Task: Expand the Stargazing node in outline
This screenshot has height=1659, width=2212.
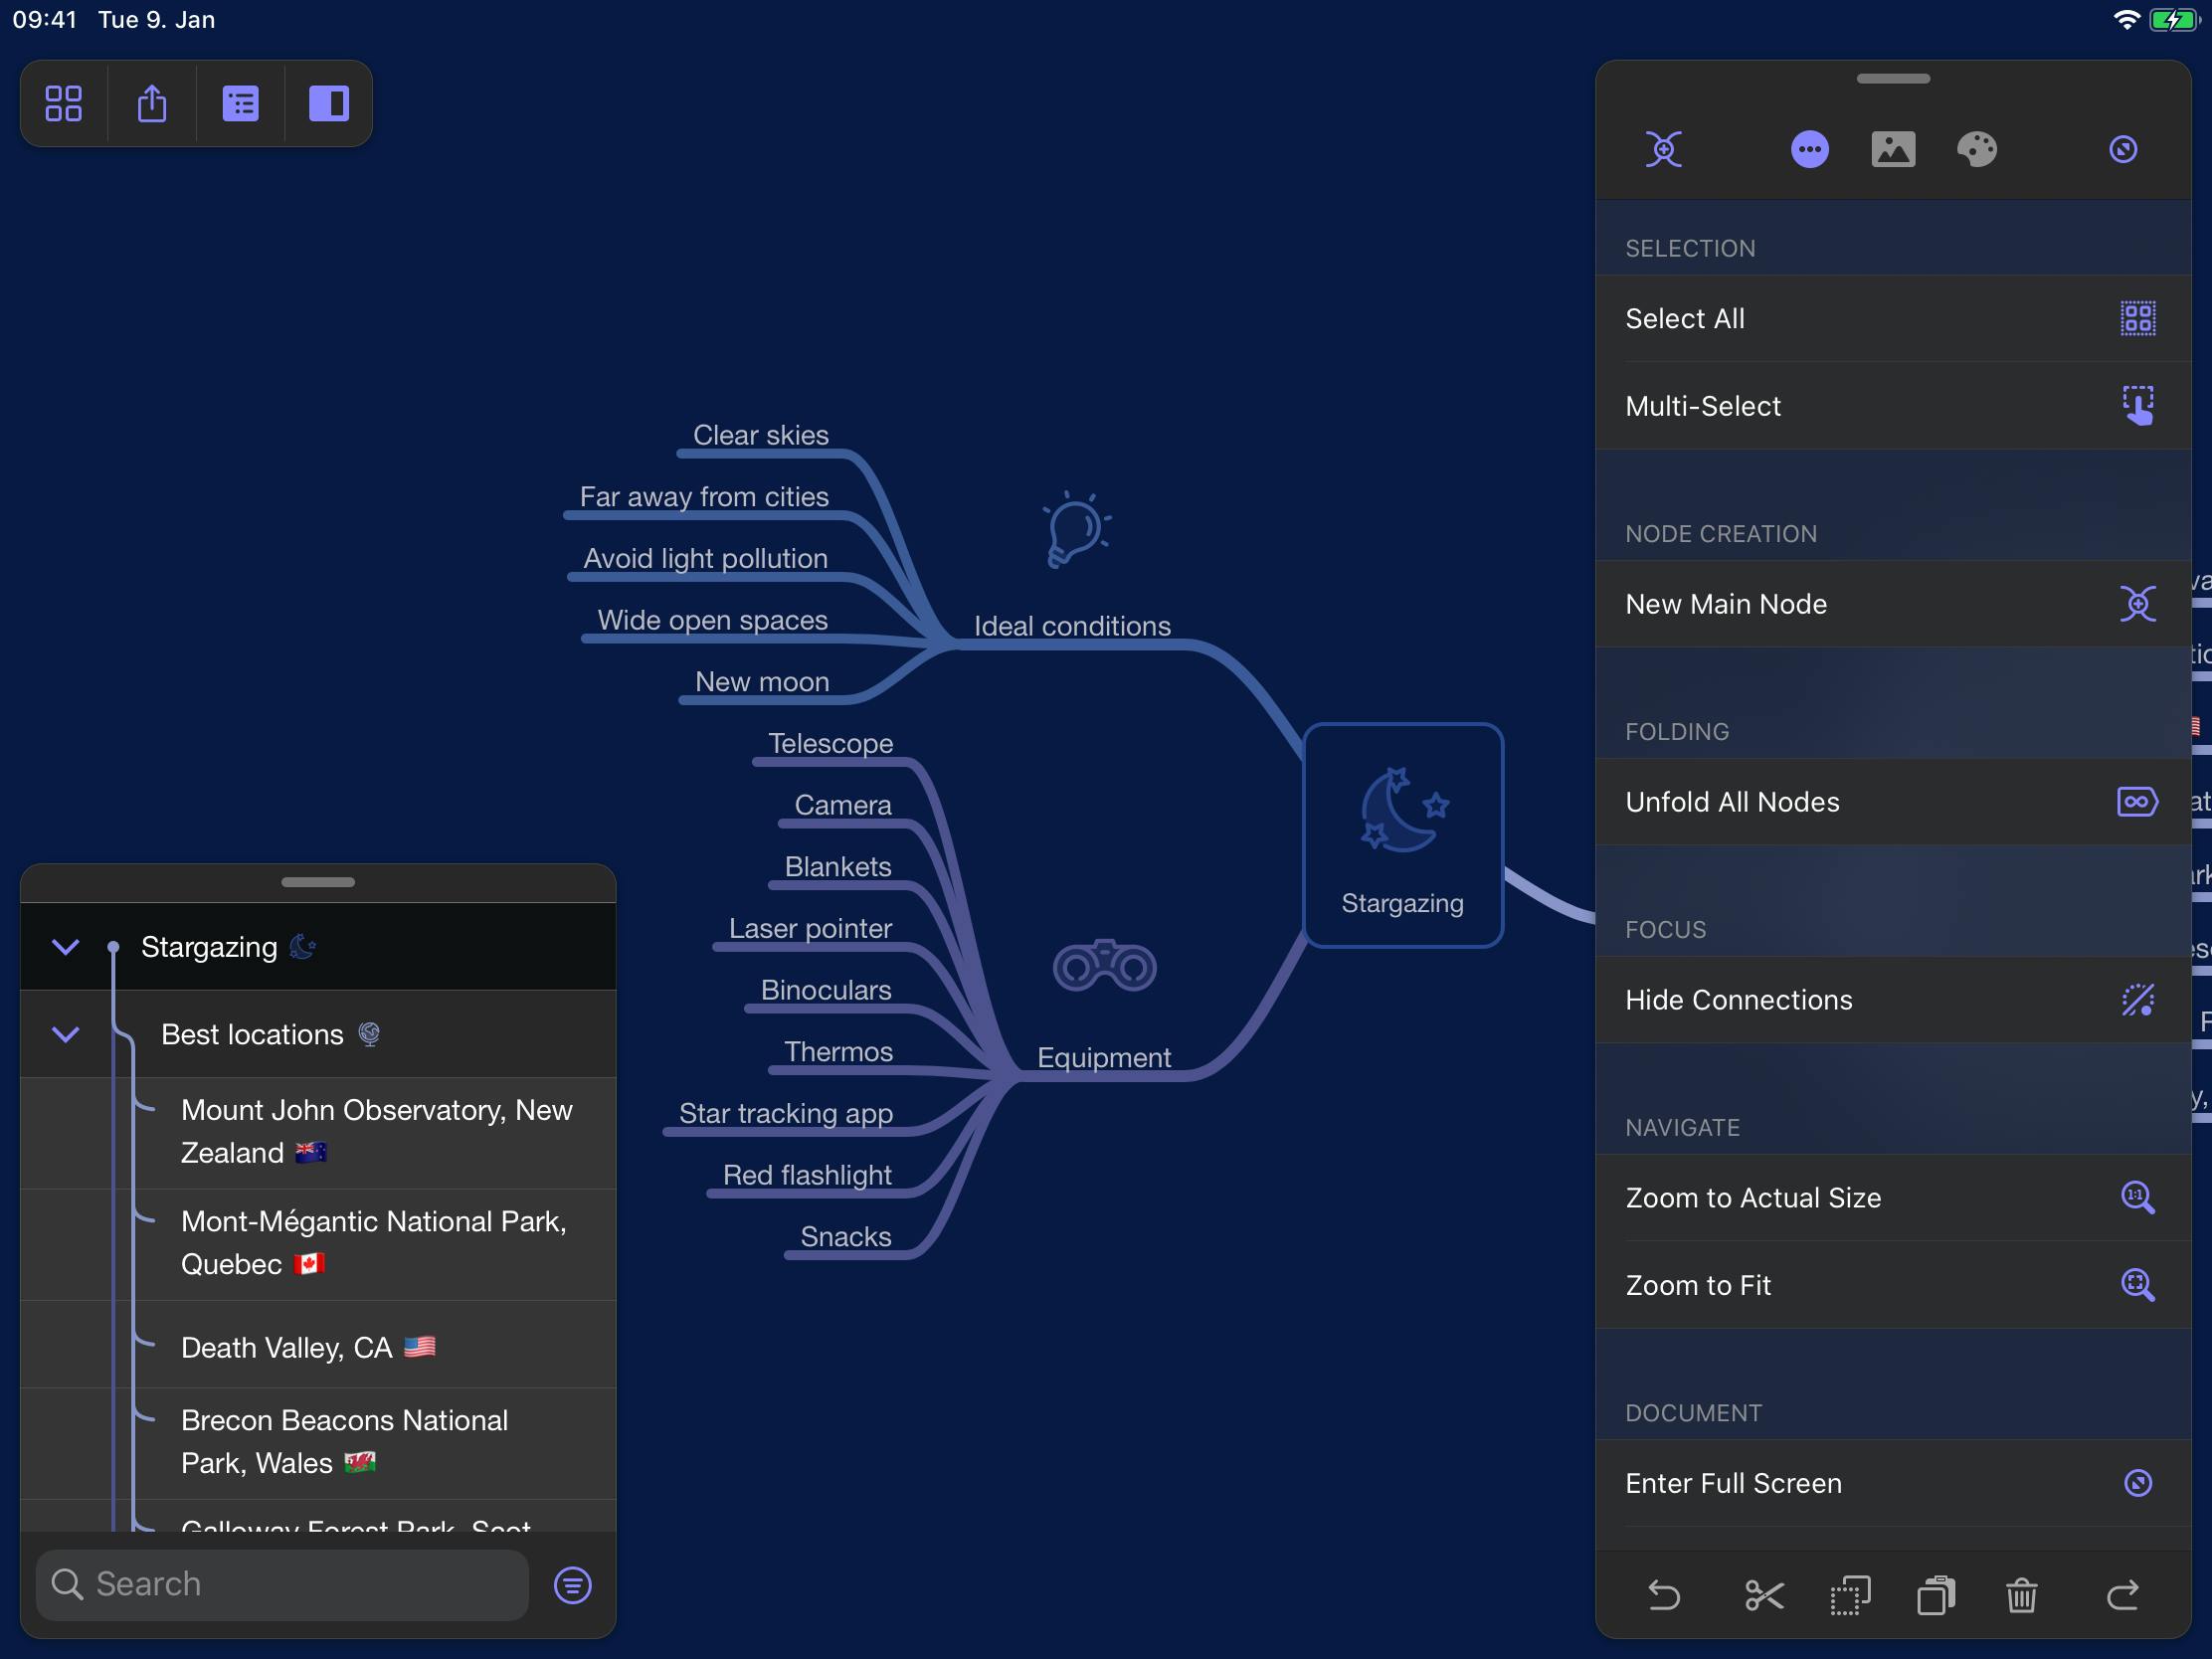Action: coord(65,948)
